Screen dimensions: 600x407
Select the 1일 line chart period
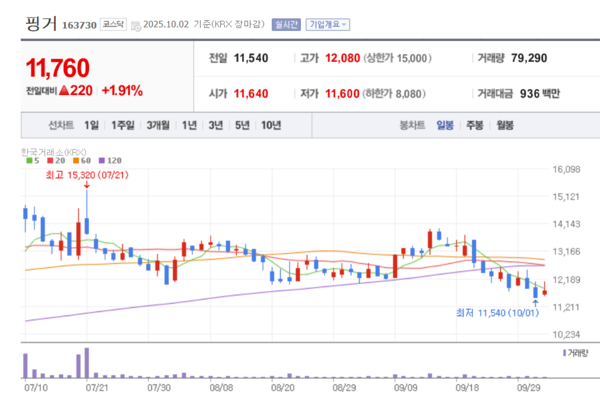(x=92, y=125)
